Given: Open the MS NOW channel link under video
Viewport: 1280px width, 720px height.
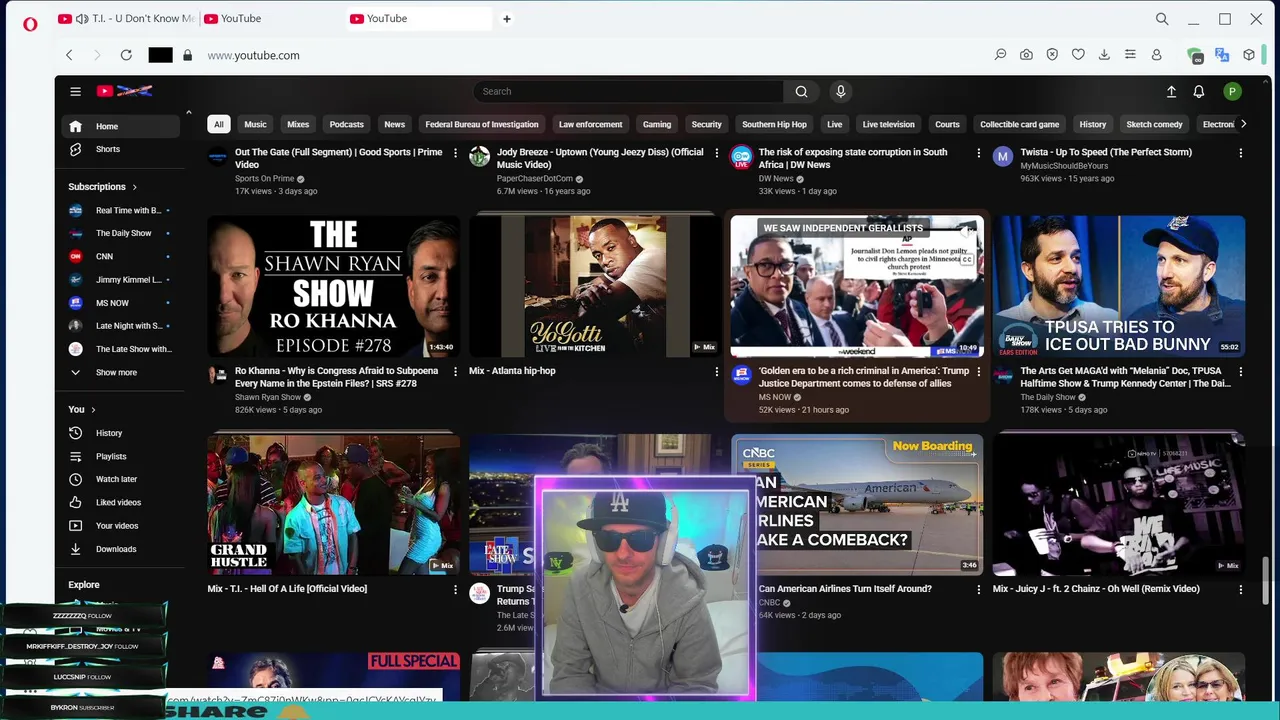Looking at the screenshot, I should (x=775, y=397).
